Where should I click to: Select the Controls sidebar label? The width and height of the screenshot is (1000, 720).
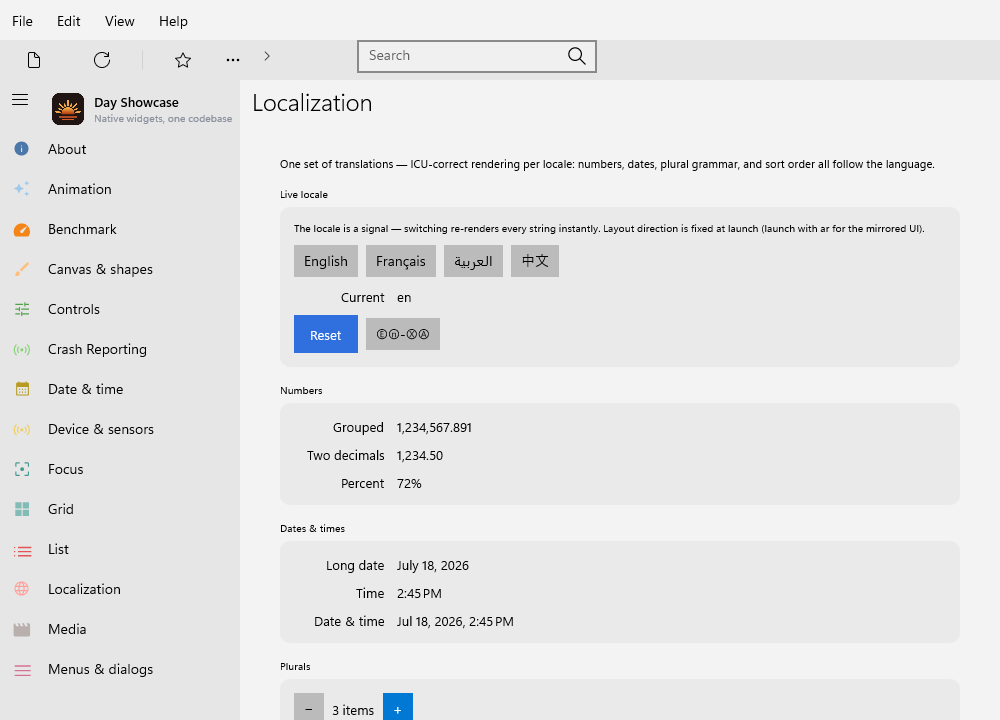pos(74,309)
